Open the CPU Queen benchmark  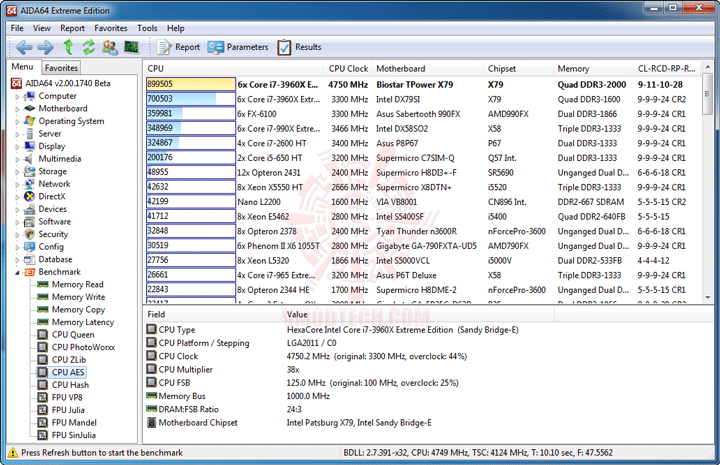coord(73,335)
